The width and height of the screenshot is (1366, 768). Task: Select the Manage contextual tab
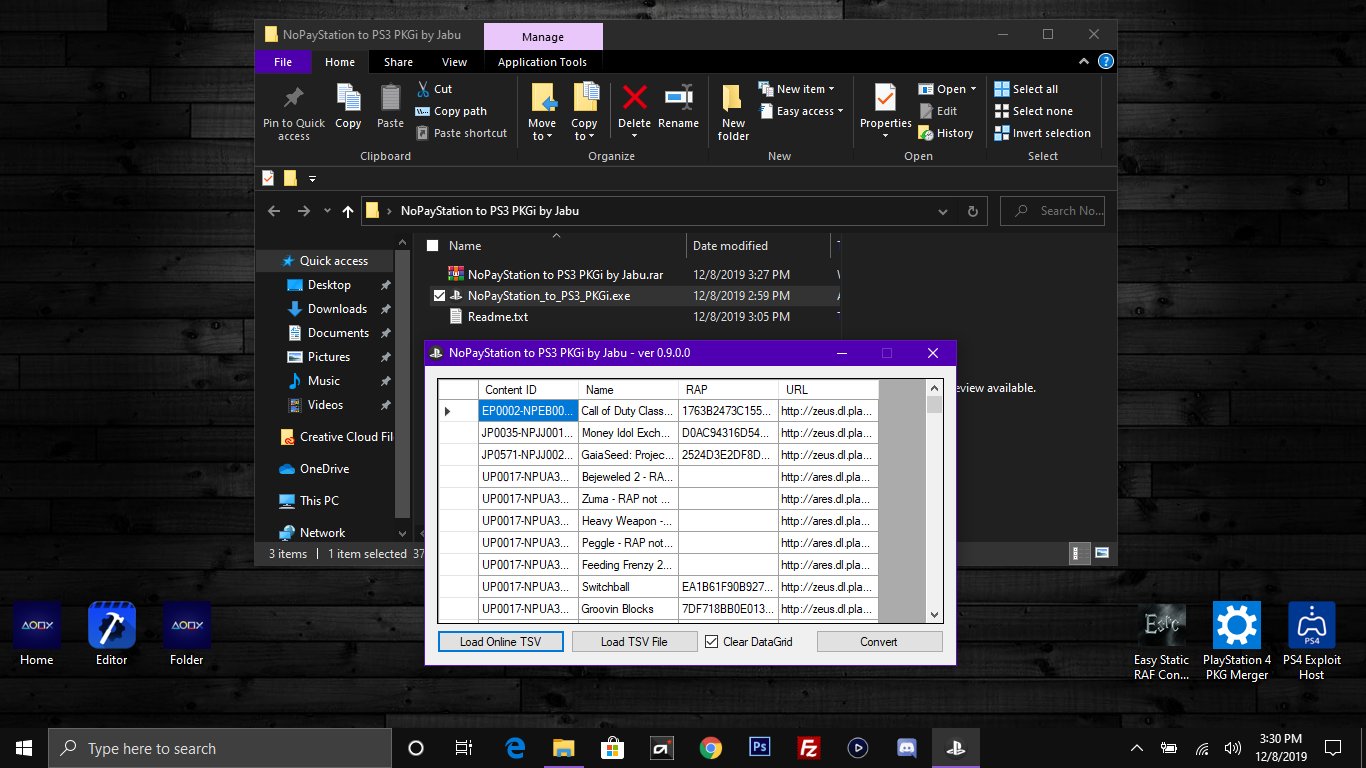point(543,37)
